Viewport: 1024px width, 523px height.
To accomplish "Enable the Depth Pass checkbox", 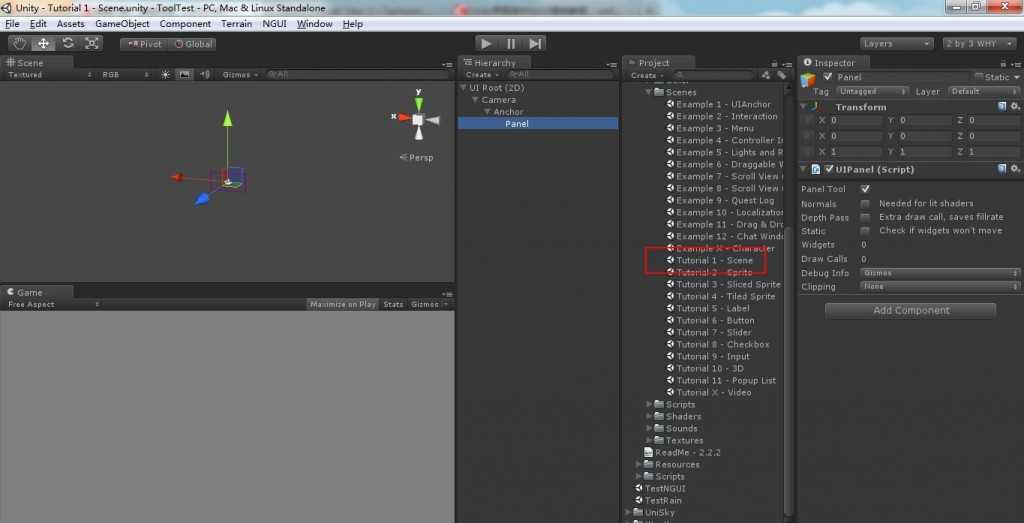I will [x=865, y=217].
